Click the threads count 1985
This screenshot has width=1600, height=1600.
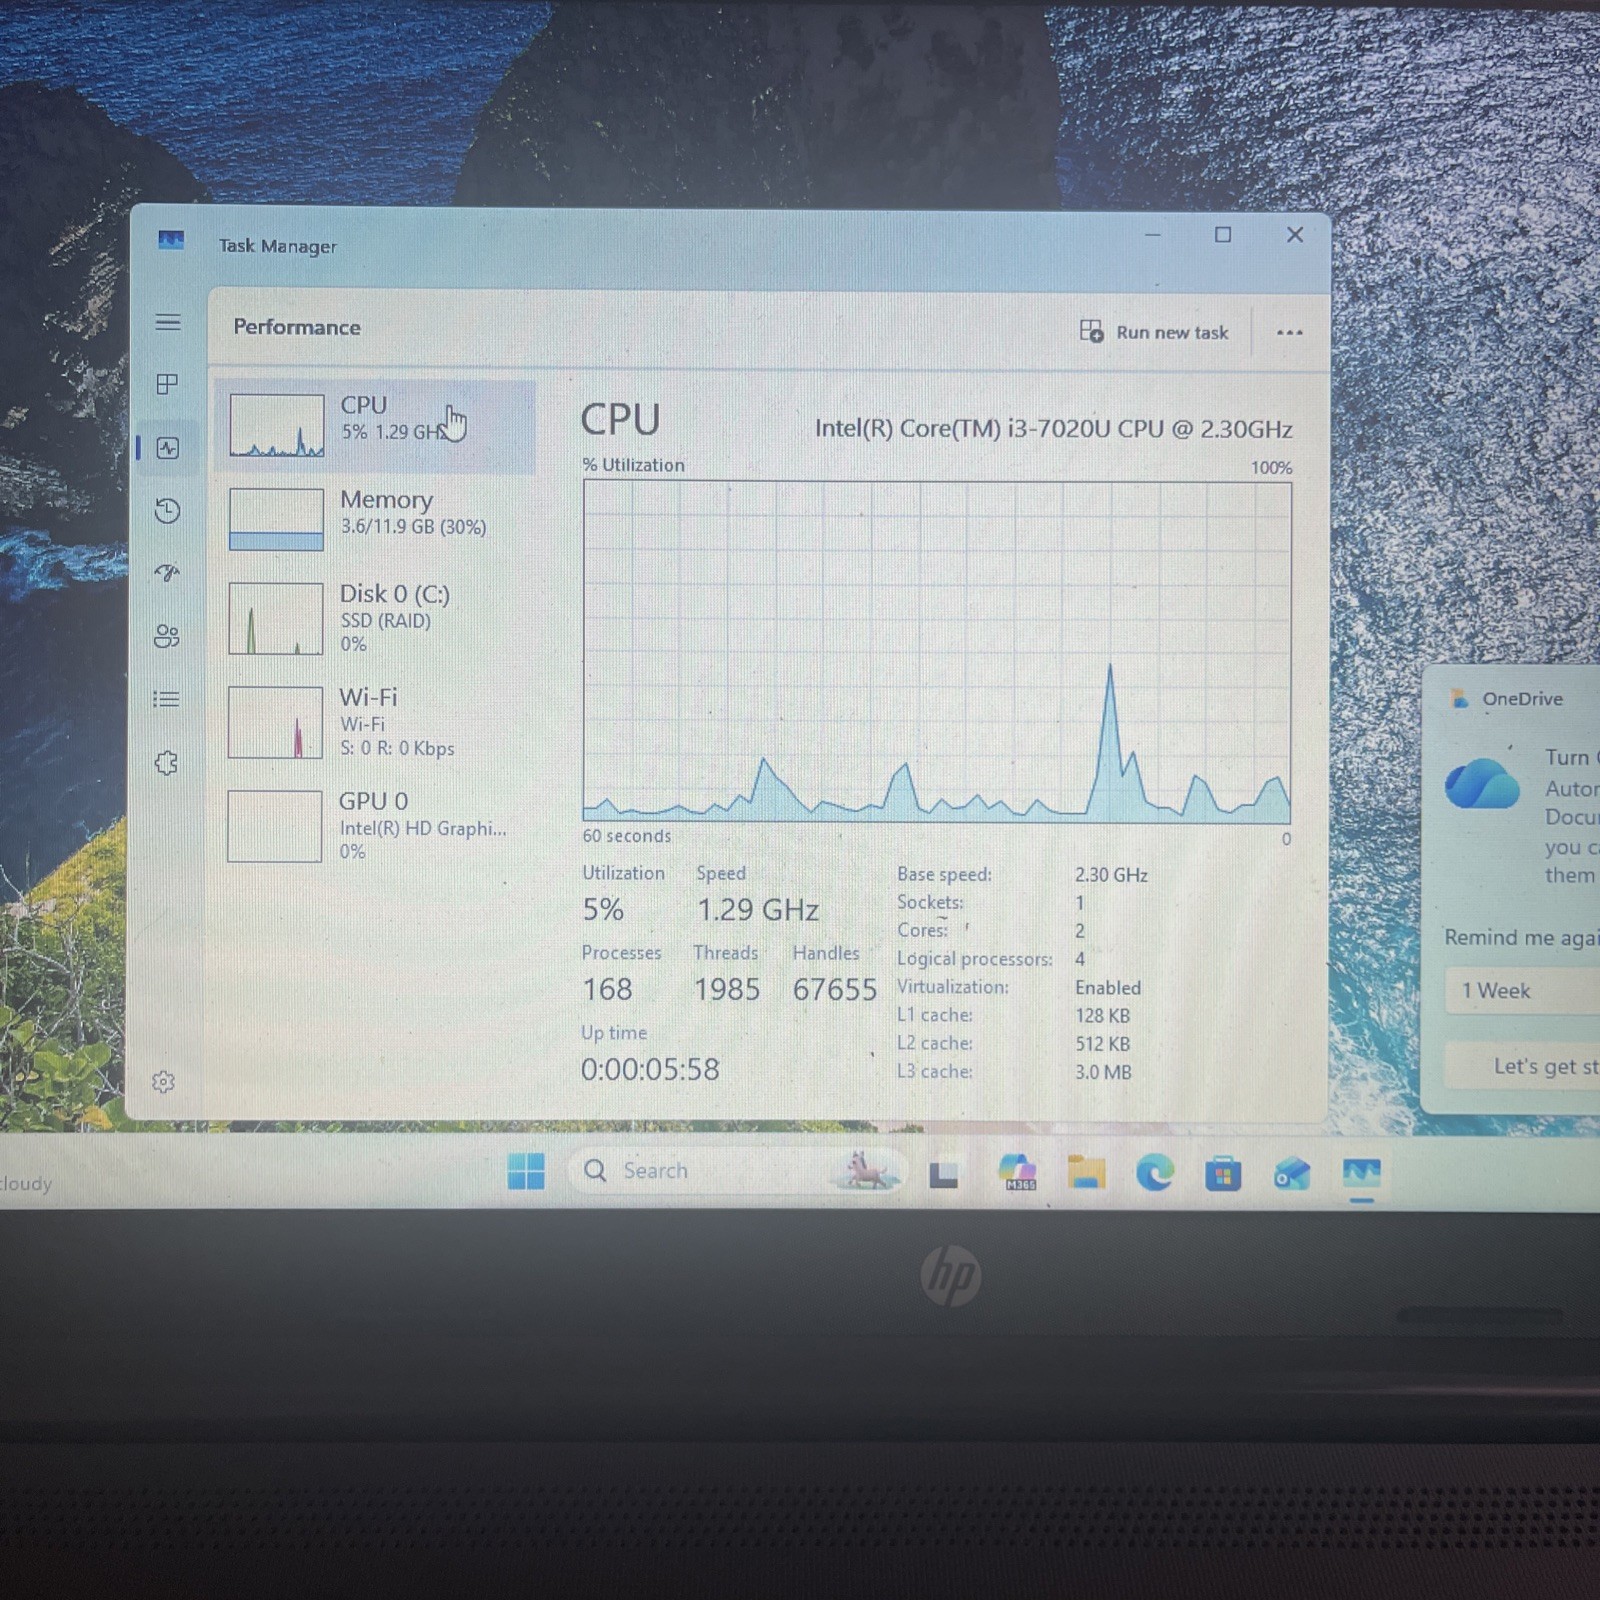pyautogui.click(x=727, y=990)
